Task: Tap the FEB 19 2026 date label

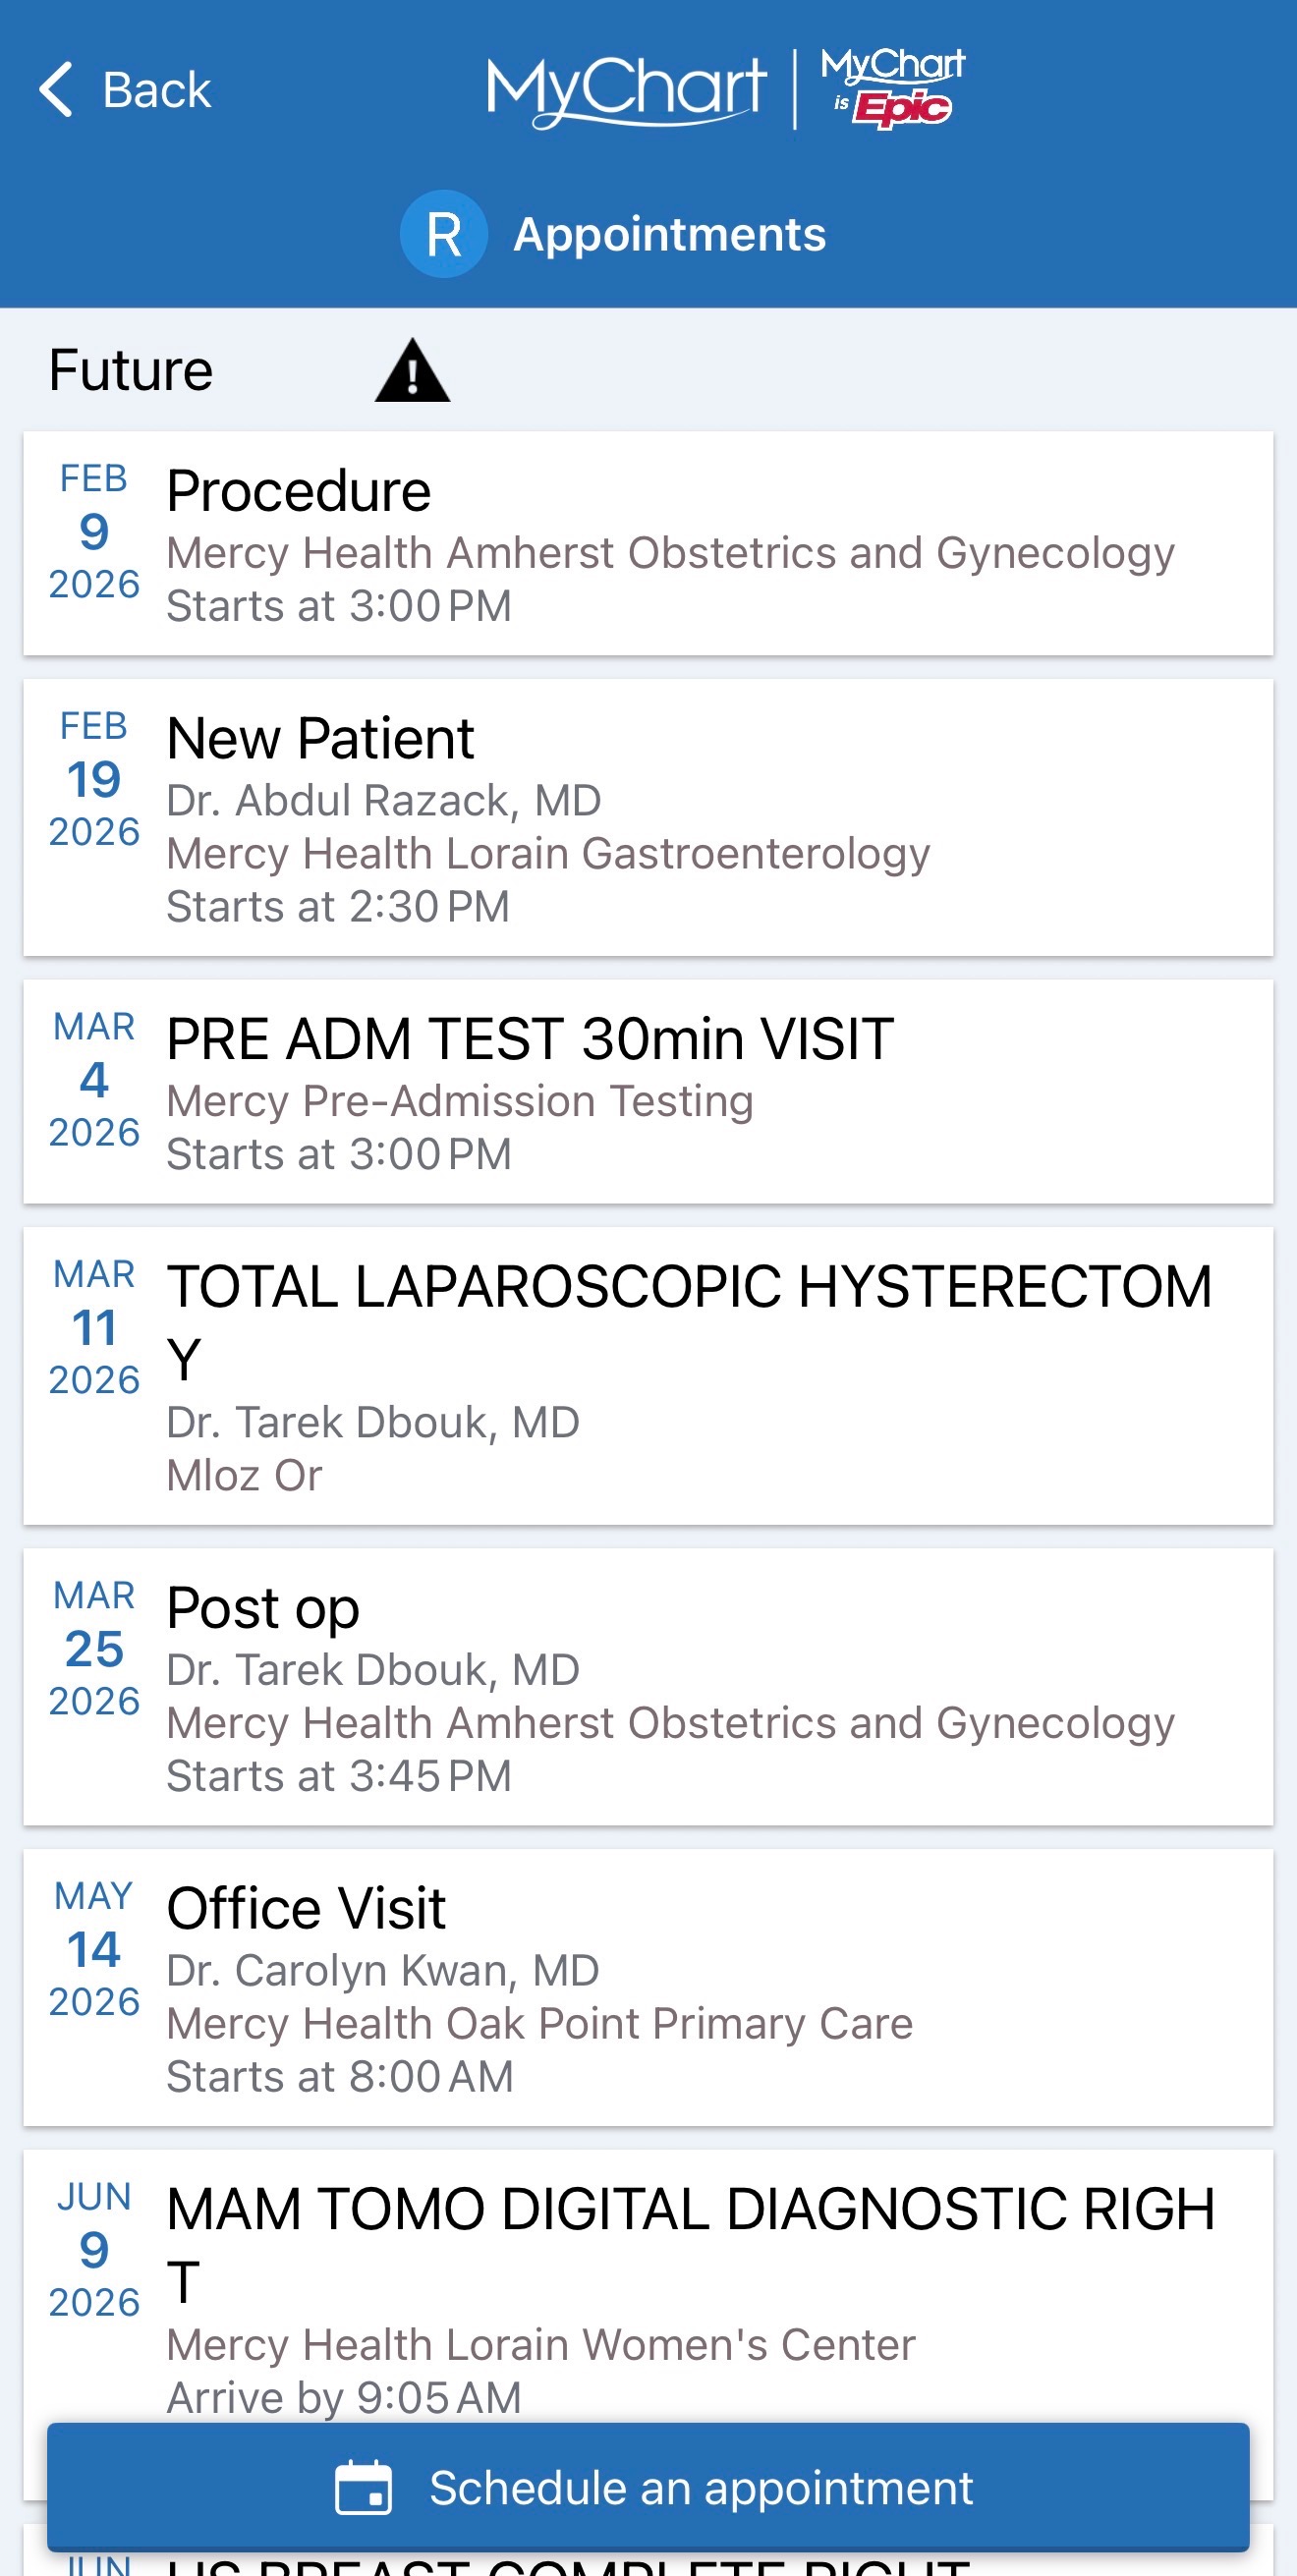Action: (94, 779)
